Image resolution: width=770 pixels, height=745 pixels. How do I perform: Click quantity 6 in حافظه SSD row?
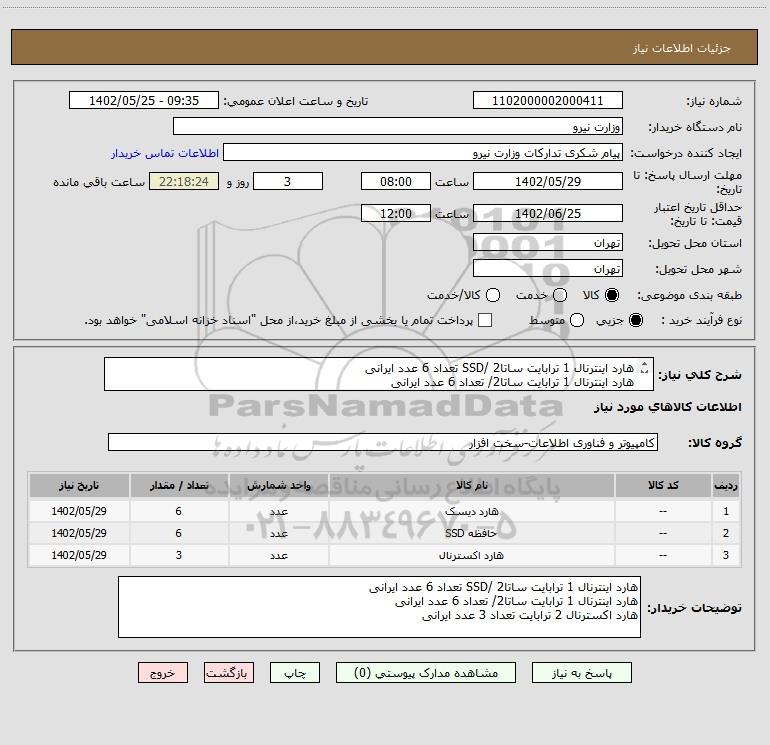(x=179, y=533)
